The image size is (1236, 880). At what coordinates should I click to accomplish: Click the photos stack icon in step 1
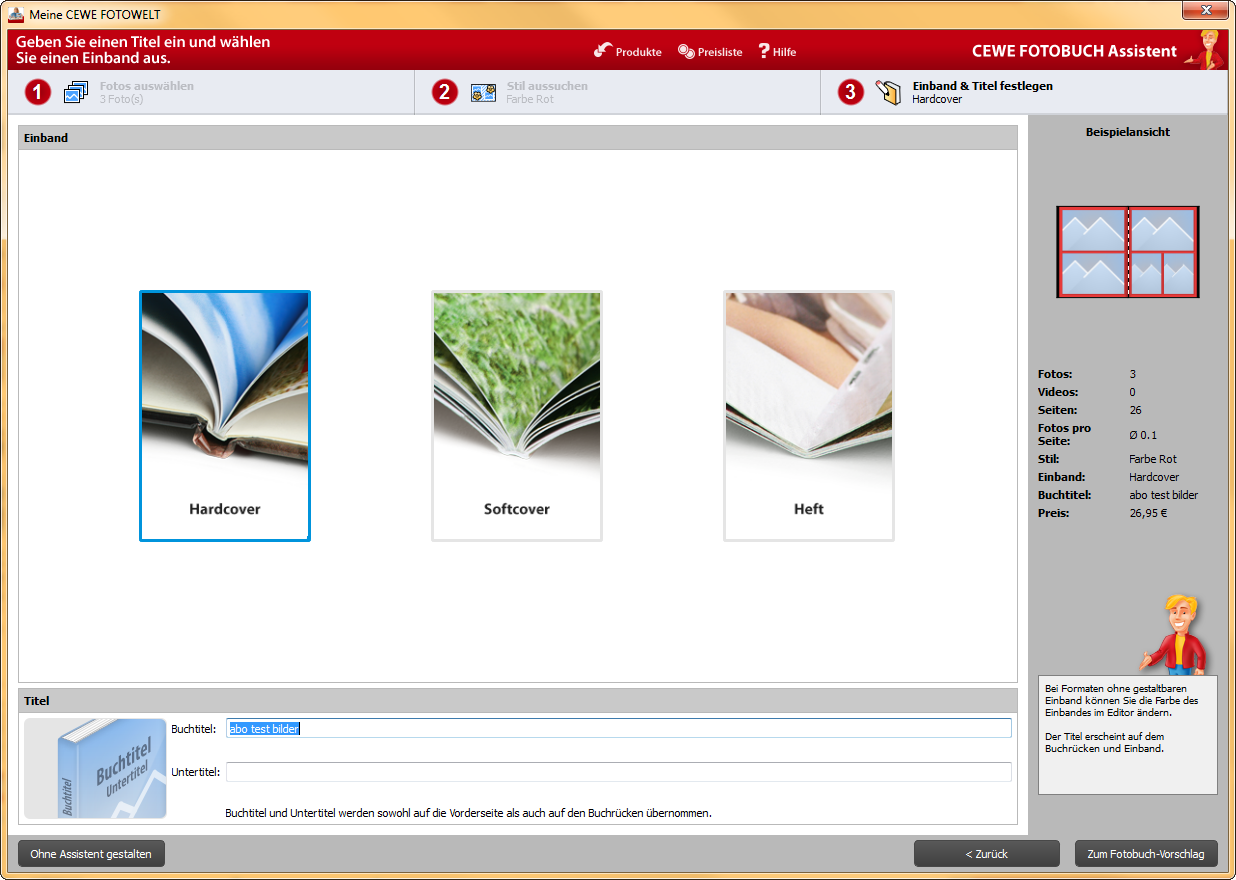click(x=76, y=93)
